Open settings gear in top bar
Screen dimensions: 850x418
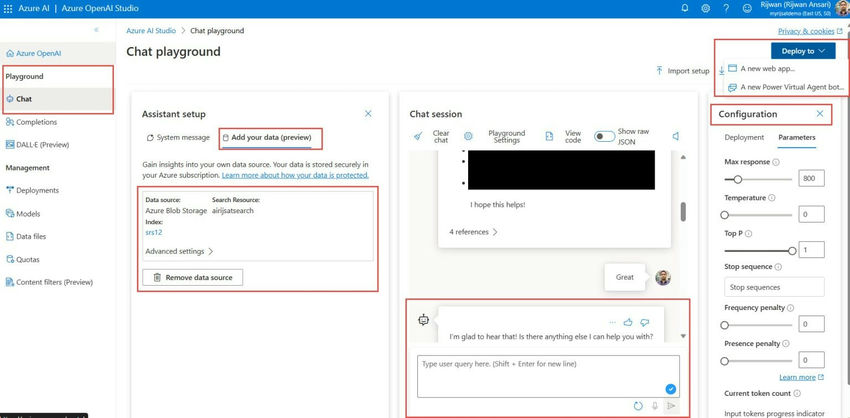click(x=705, y=8)
